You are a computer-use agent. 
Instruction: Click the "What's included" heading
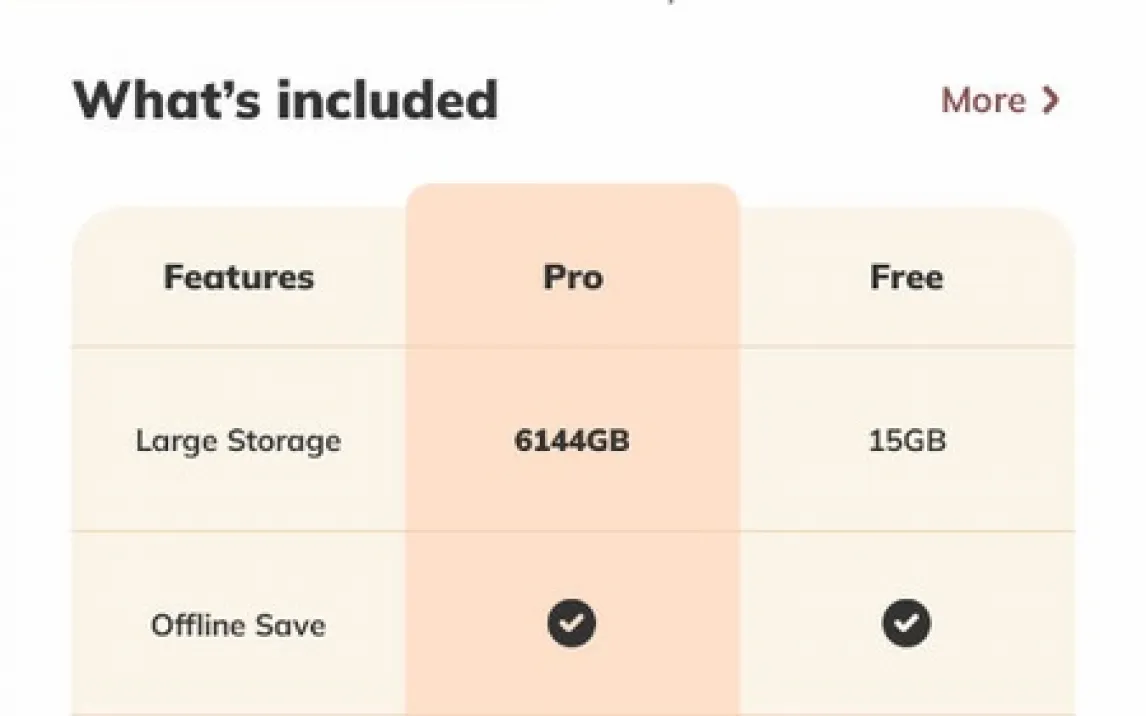click(285, 100)
